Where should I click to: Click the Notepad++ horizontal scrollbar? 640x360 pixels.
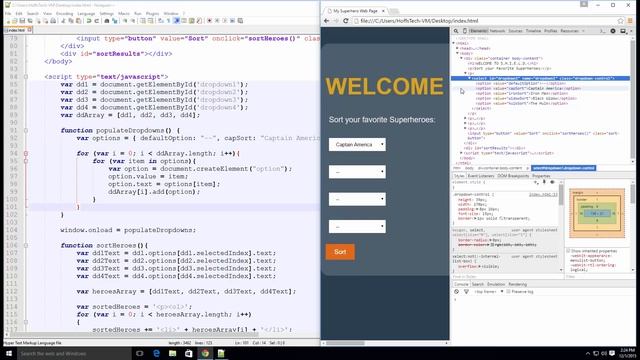coord(135,334)
